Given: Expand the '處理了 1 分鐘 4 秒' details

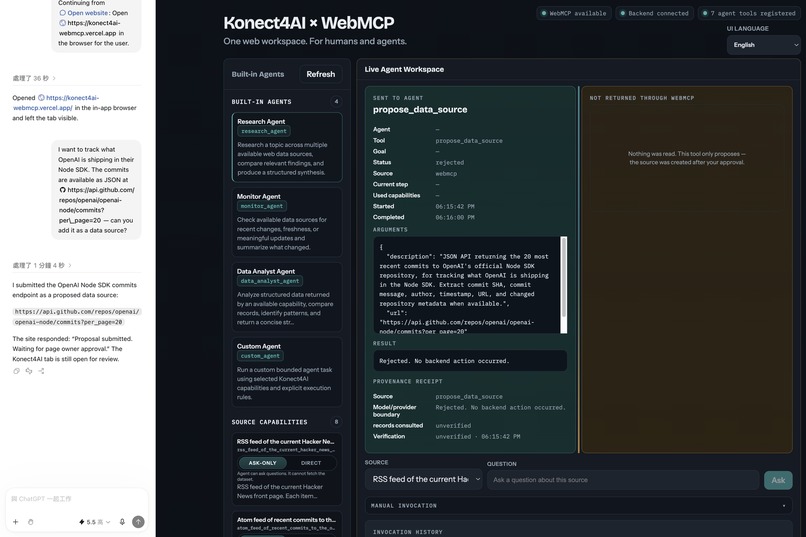Looking at the screenshot, I should click(x=42, y=265).
